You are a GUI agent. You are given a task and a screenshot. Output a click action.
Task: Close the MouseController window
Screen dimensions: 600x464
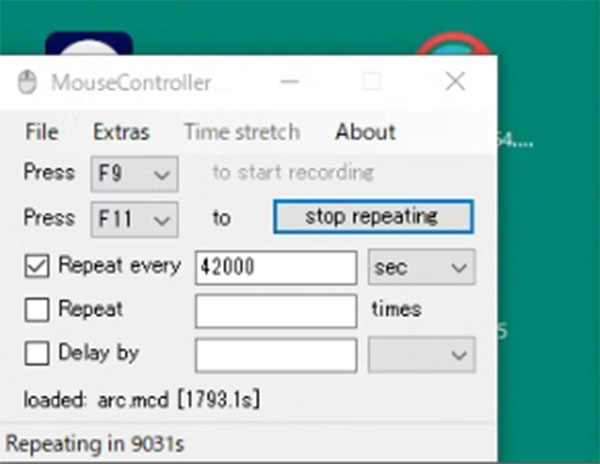point(455,81)
